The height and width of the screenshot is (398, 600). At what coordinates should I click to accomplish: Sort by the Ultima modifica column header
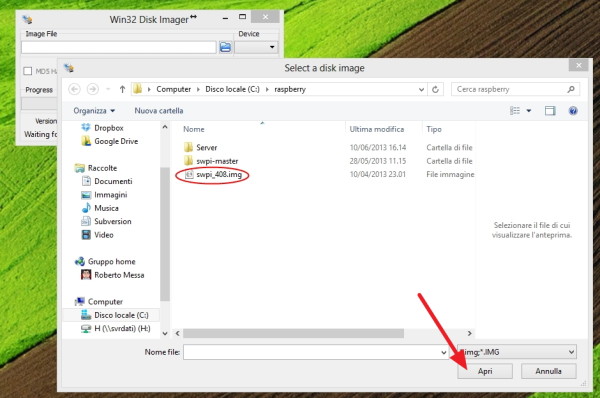(x=377, y=129)
